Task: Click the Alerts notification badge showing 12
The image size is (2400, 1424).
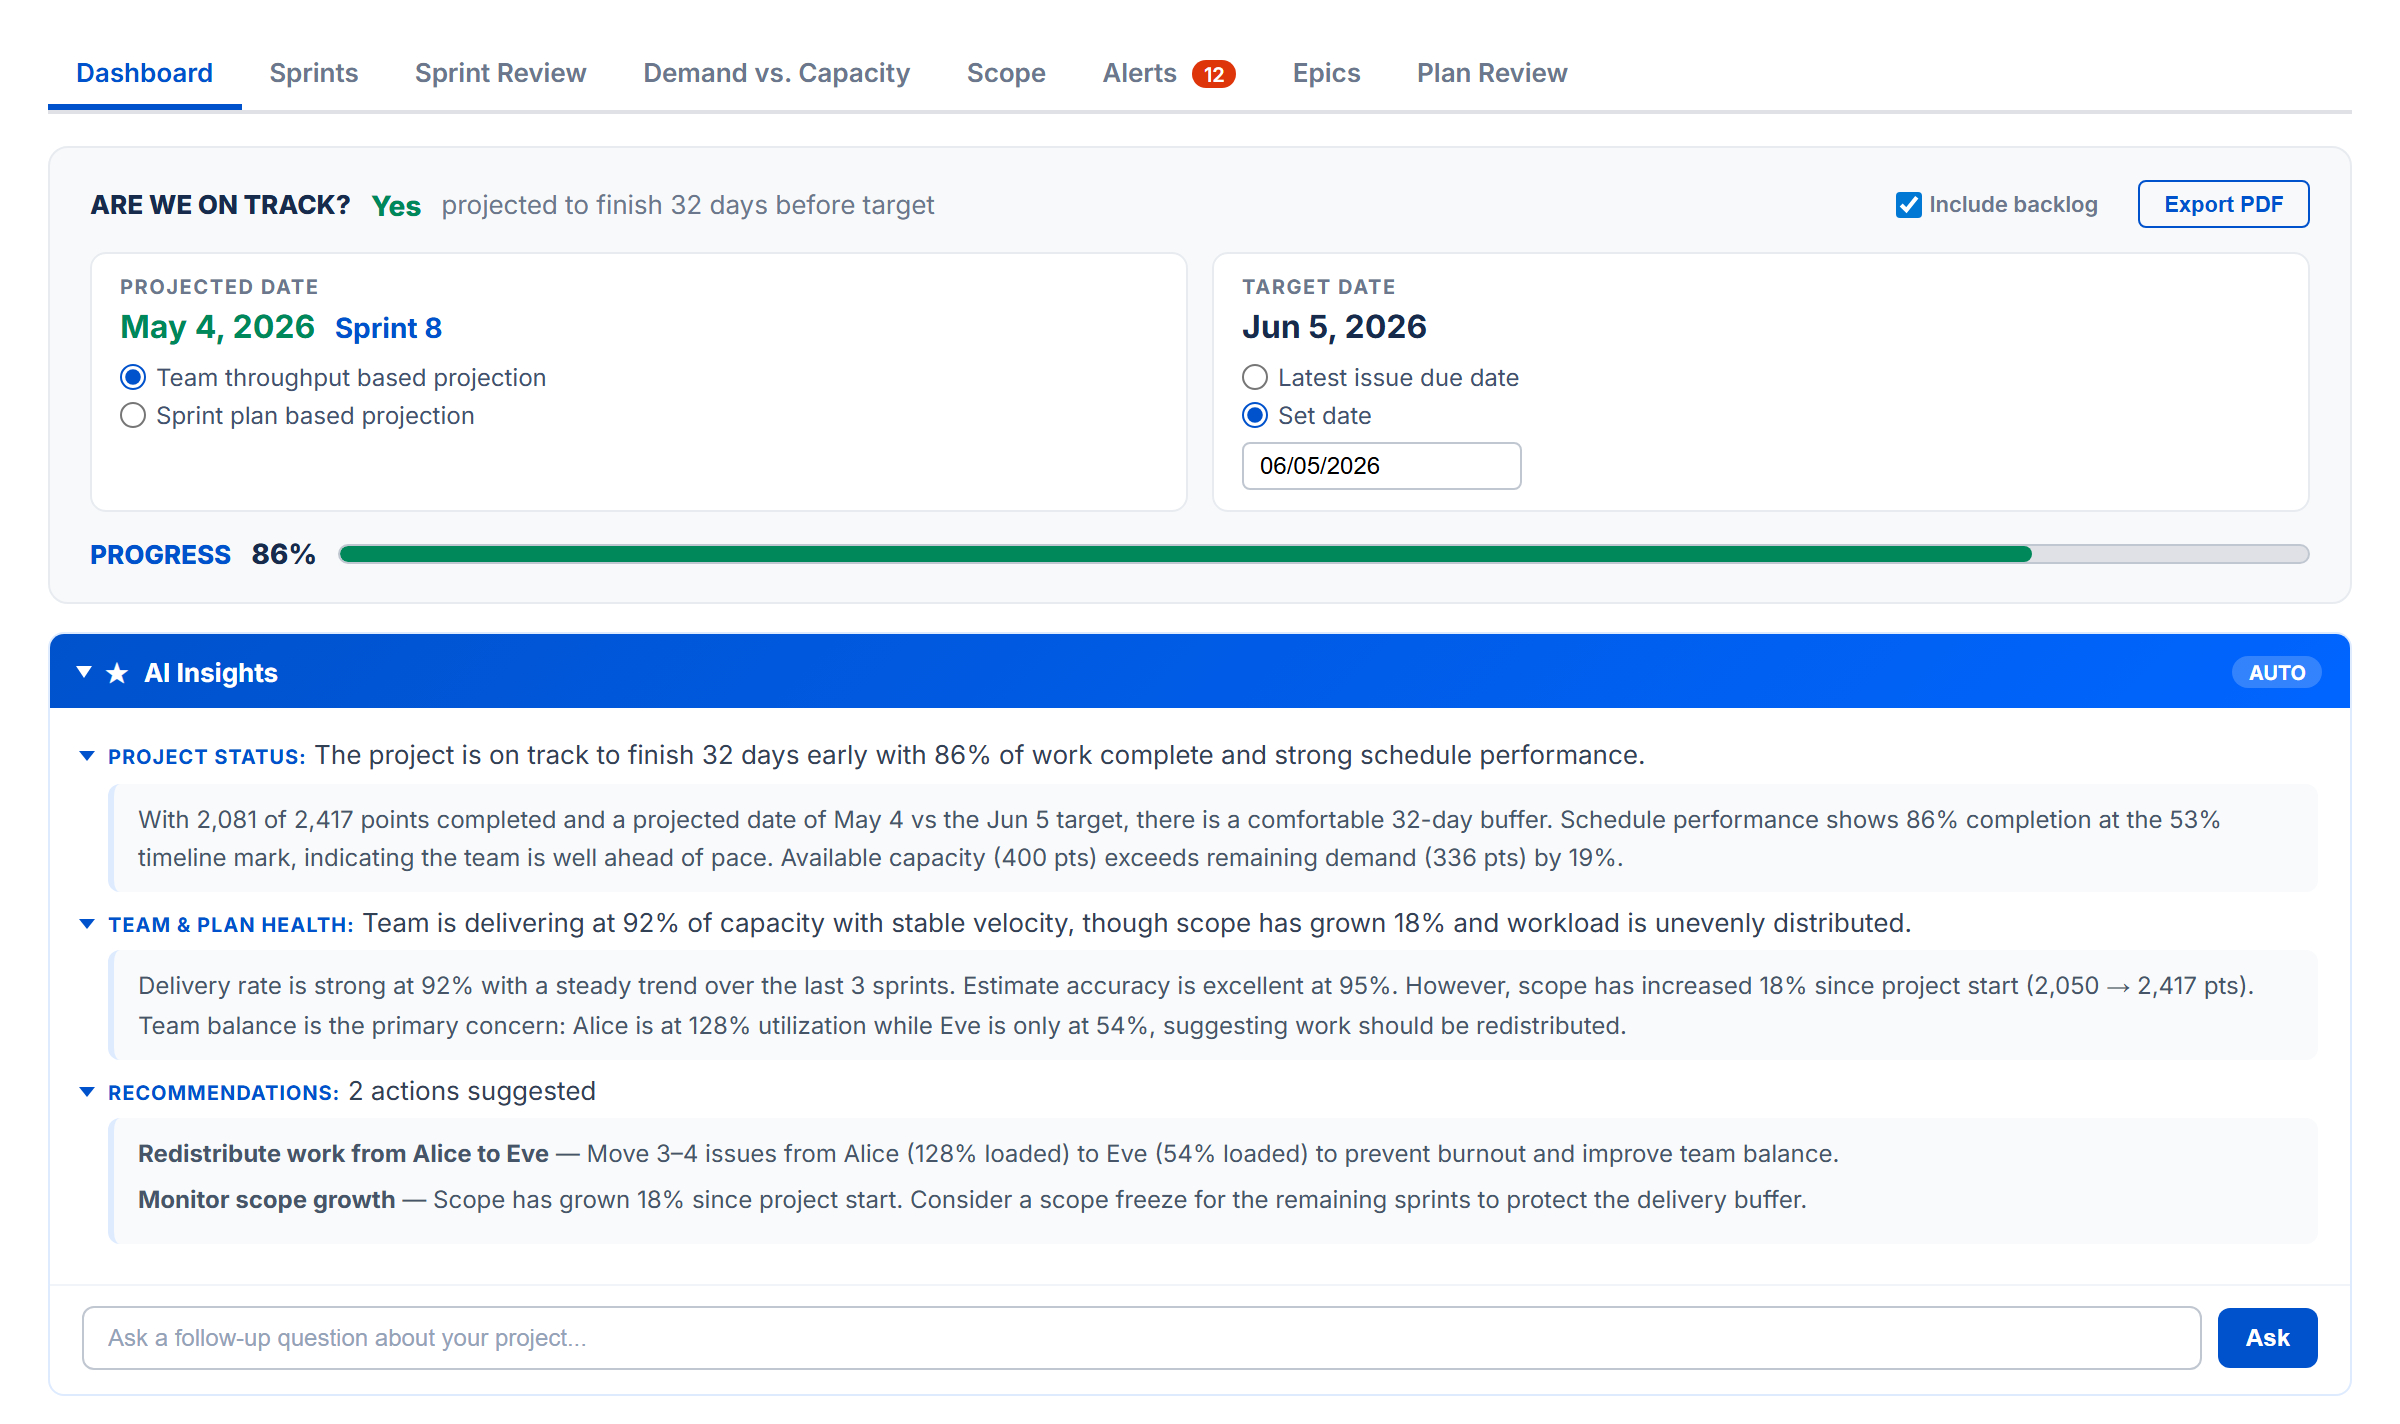Action: tap(1213, 72)
